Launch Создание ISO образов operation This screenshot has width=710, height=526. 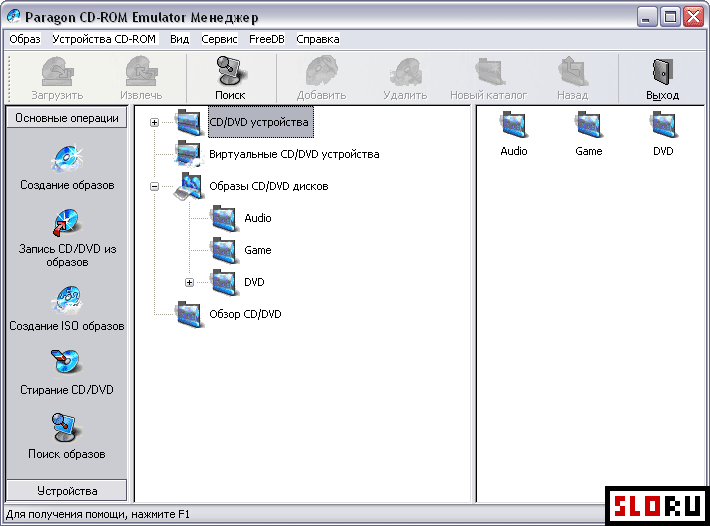tap(67, 301)
